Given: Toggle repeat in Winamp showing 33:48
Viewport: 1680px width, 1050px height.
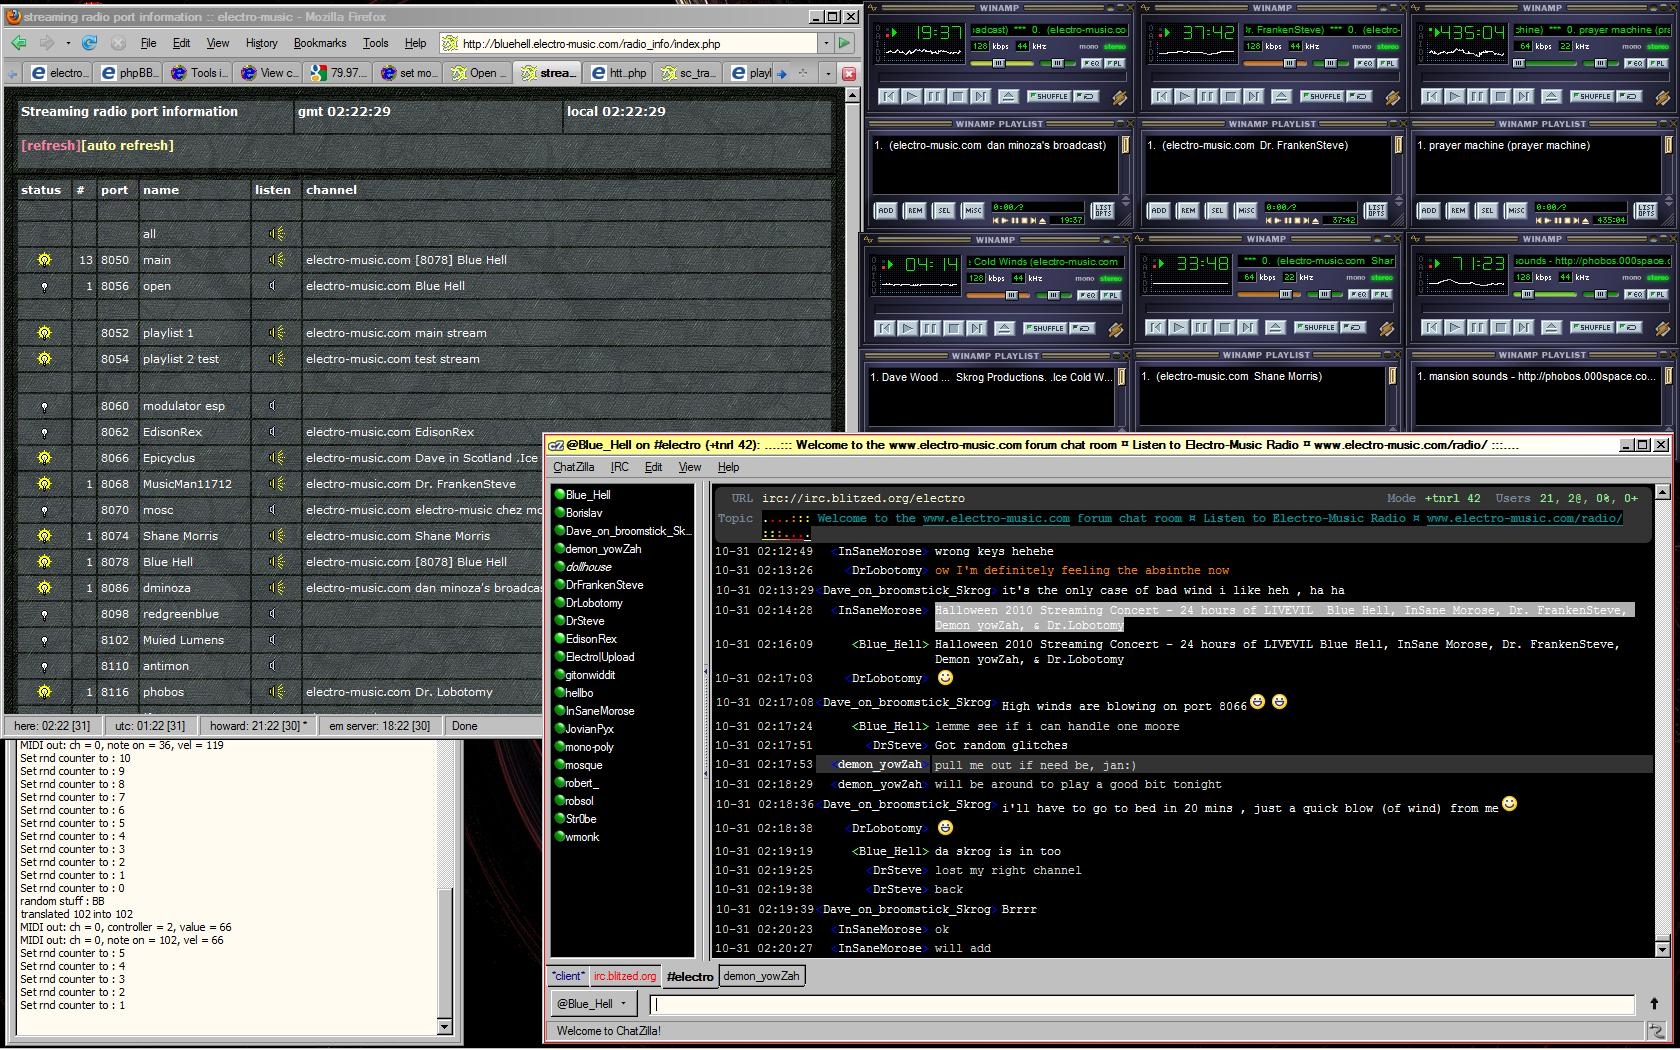Looking at the screenshot, I should point(1355,328).
